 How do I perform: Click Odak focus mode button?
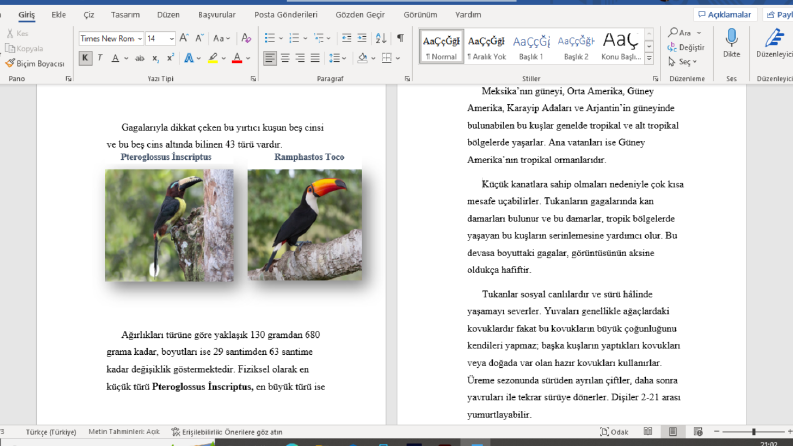[614, 431]
